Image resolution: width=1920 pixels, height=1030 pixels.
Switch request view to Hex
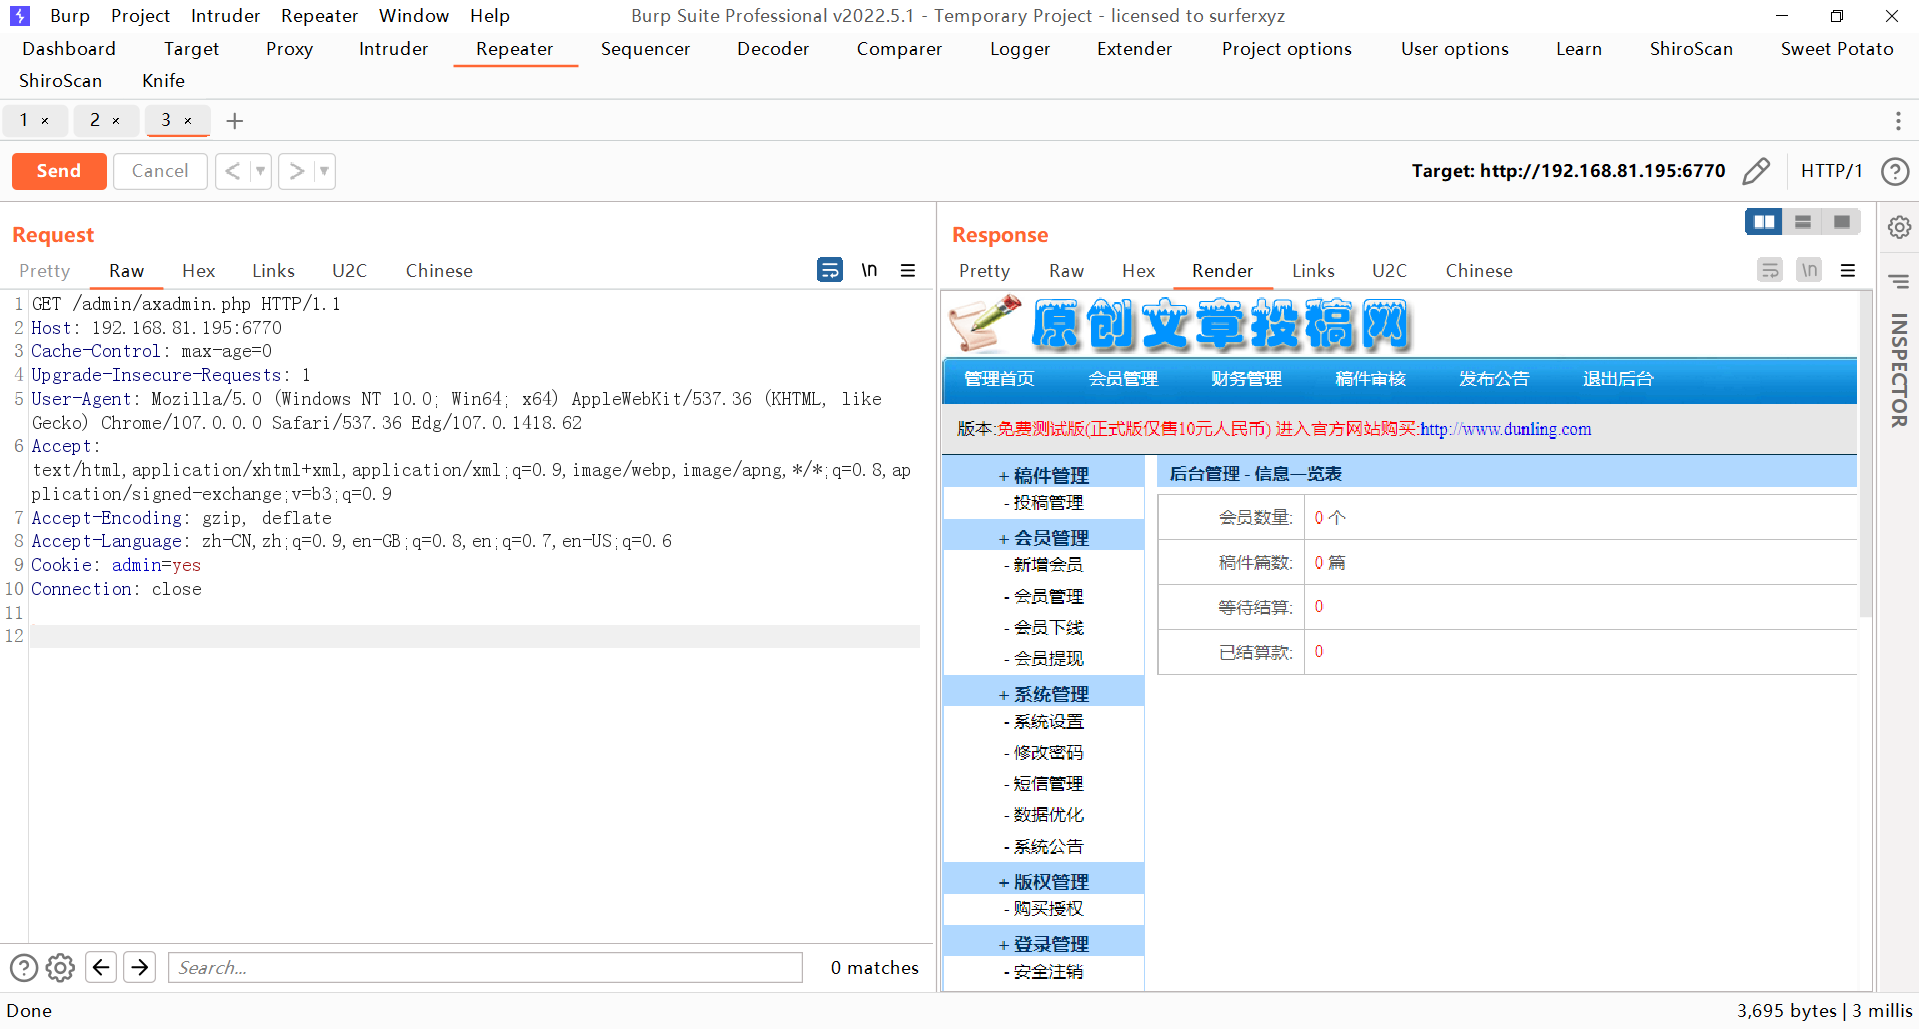[198, 271]
